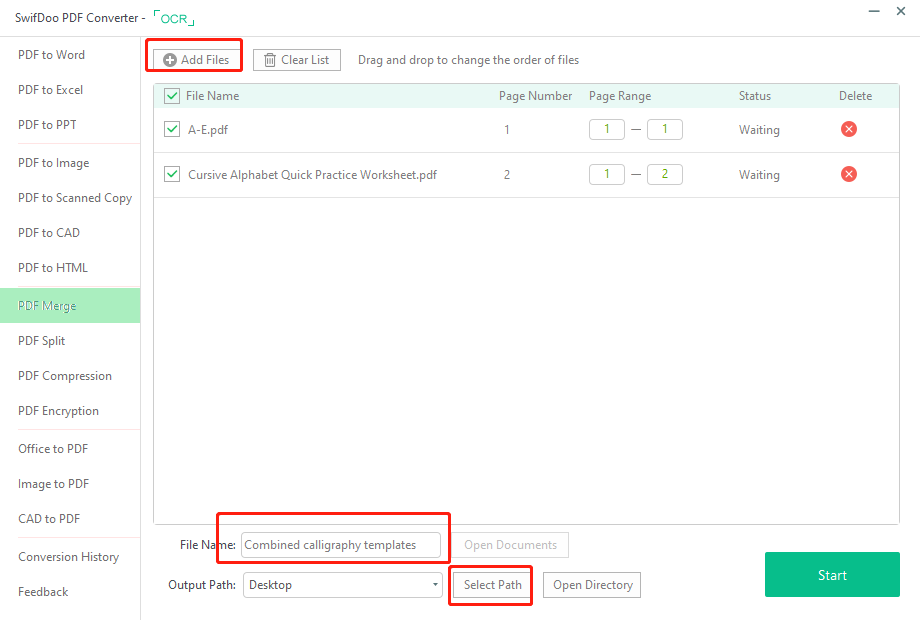Click the Select Path button
The height and width of the screenshot is (620, 920).
click(492, 585)
